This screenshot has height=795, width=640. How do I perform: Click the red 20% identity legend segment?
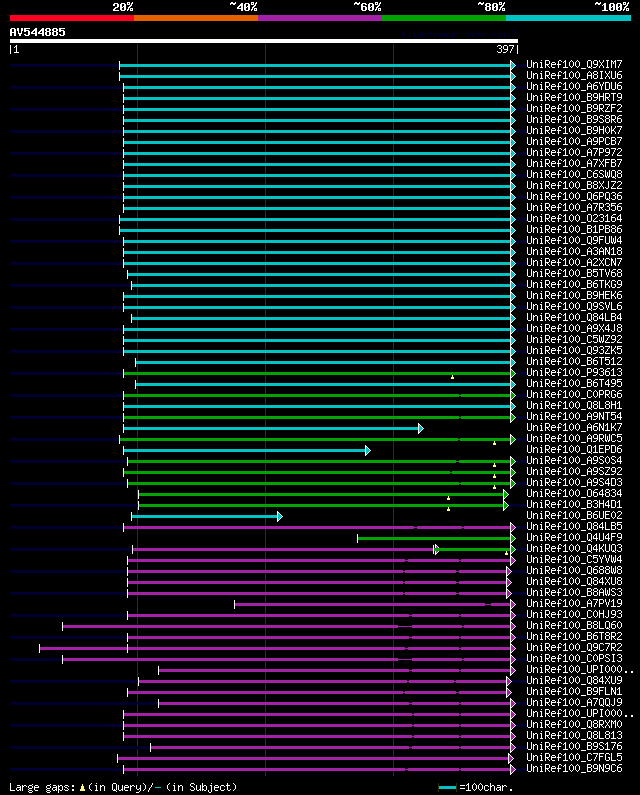tap(72, 18)
